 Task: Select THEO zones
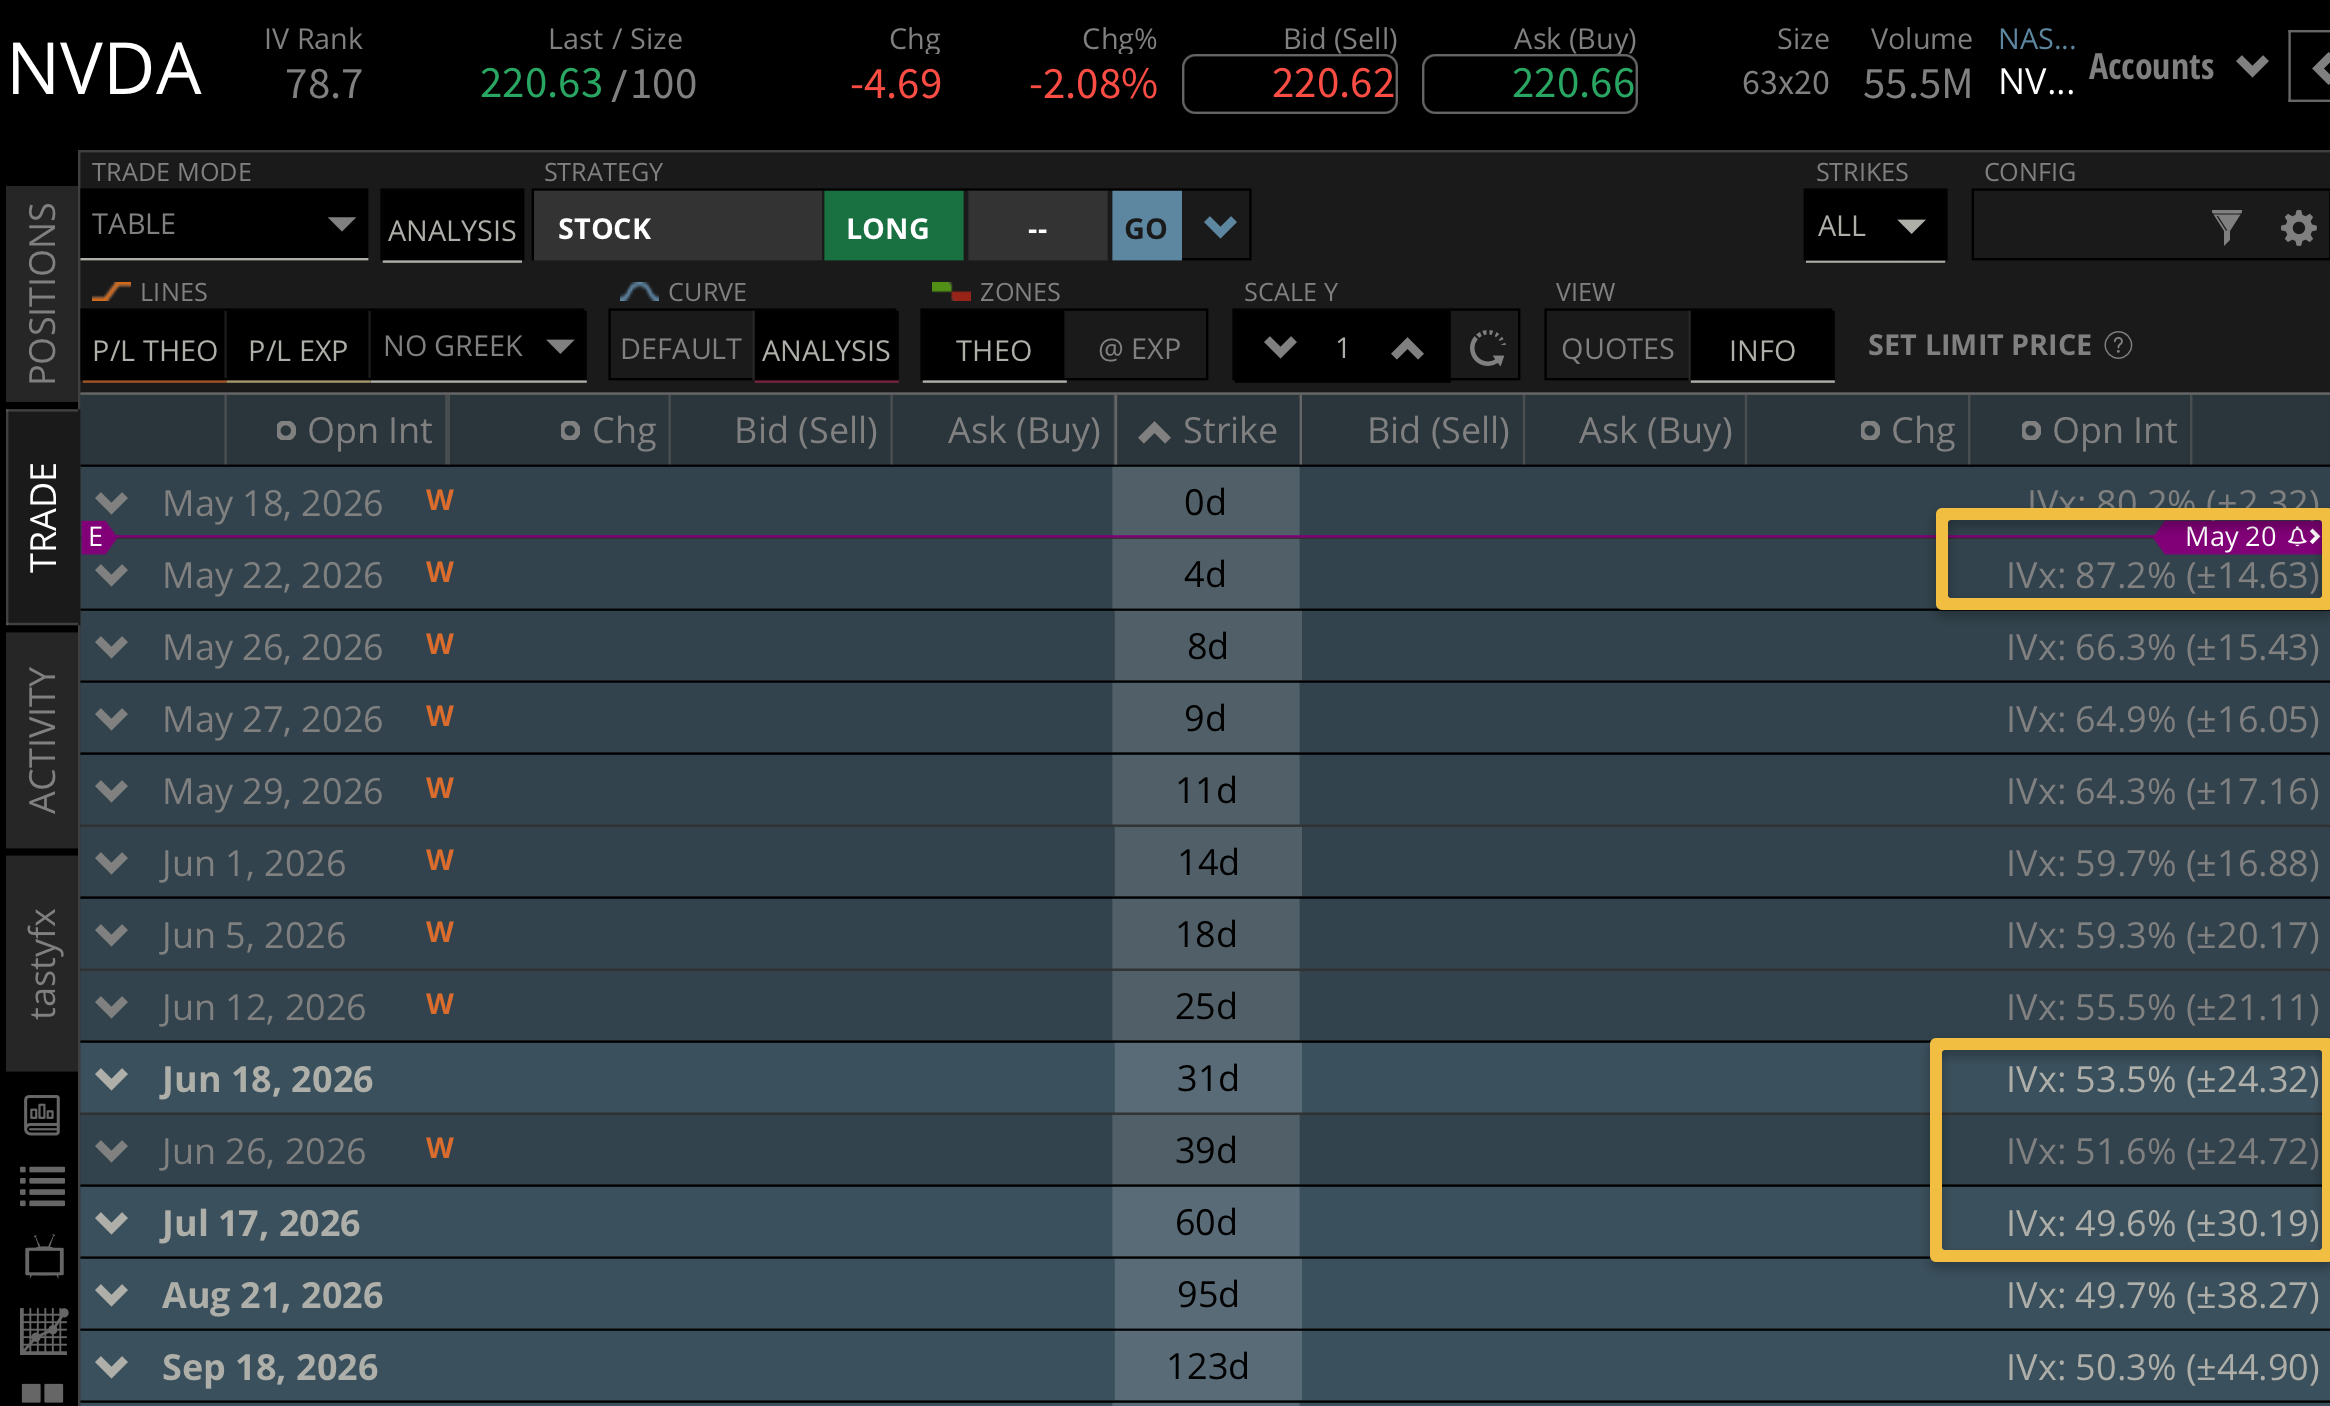pyautogui.click(x=993, y=349)
